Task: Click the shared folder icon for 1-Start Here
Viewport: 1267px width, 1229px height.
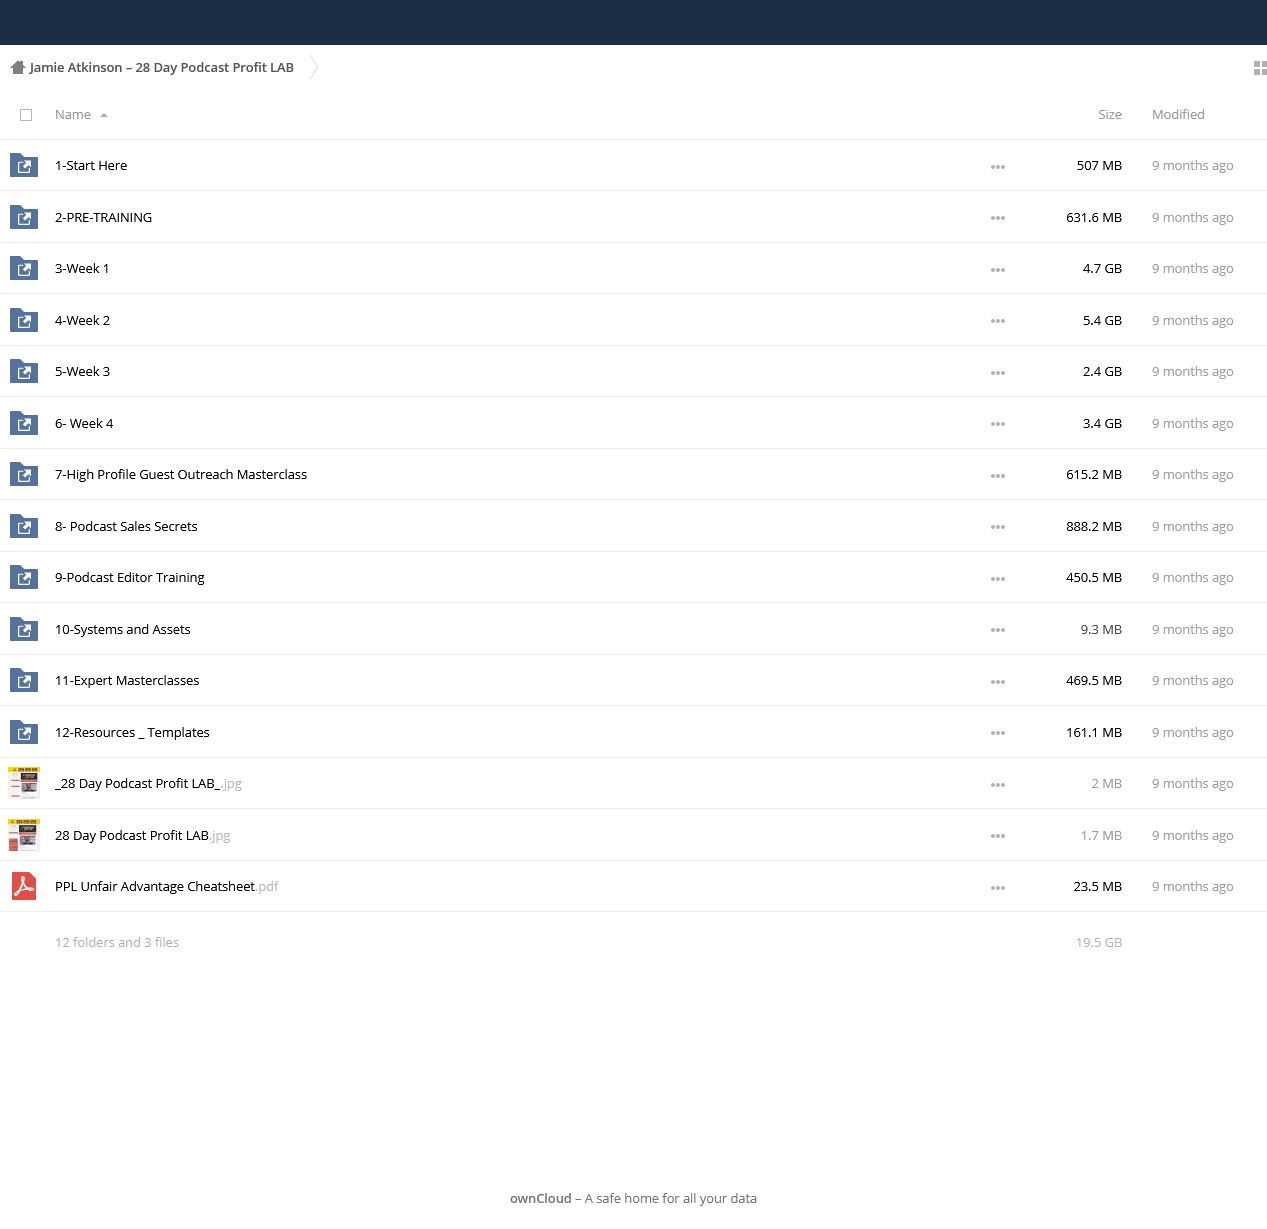Action: 24,165
